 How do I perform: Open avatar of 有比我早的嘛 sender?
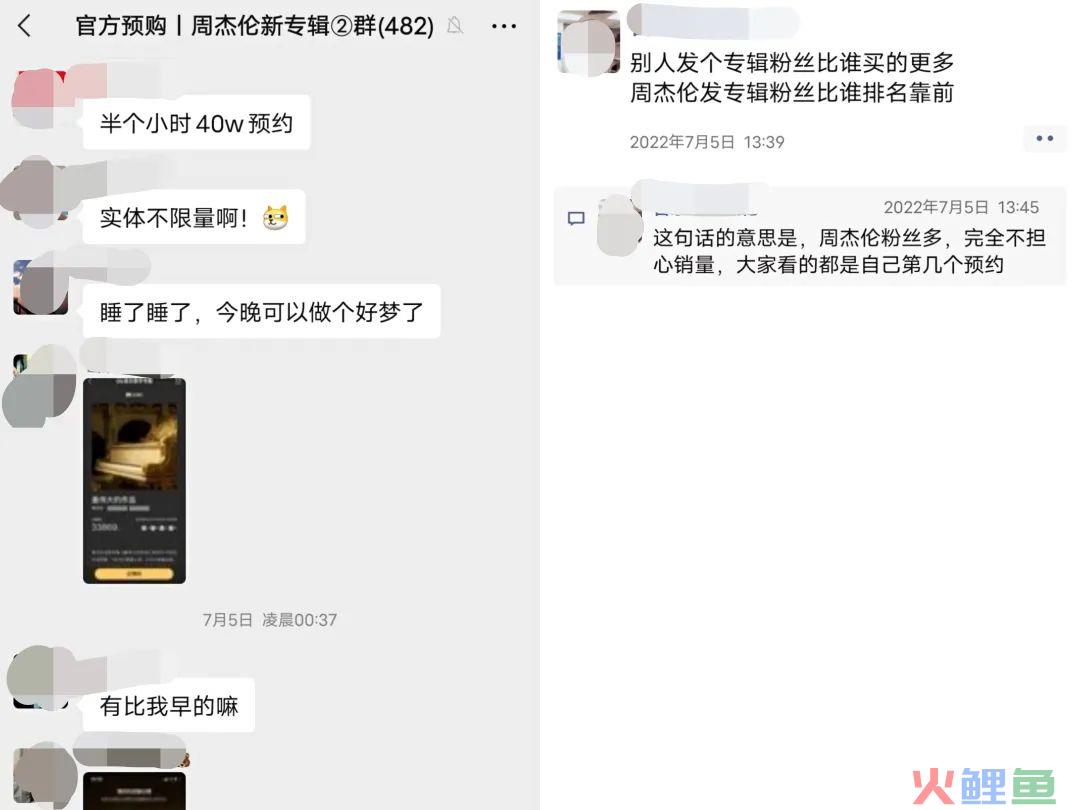click(x=40, y=678)
